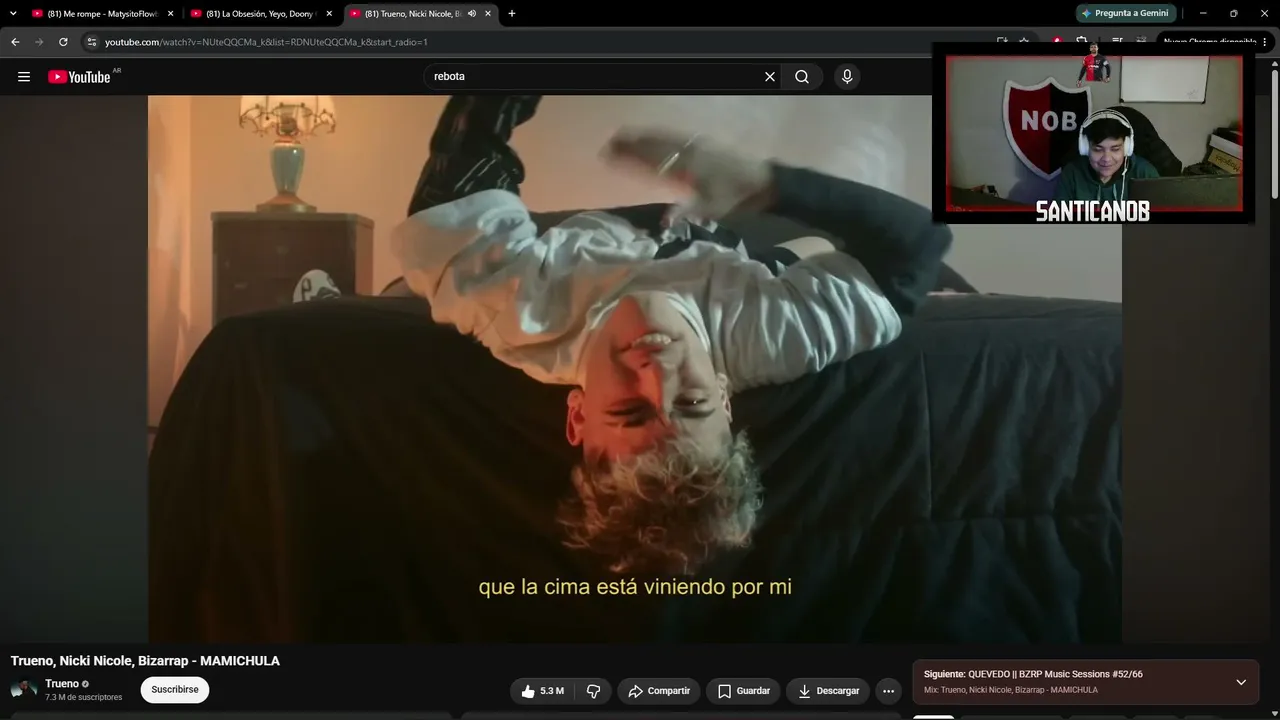Switch to the 'La Obsesión, Yeyo, Doony' tab
This screenshot has height=720, width=1280.
(261, 14)
